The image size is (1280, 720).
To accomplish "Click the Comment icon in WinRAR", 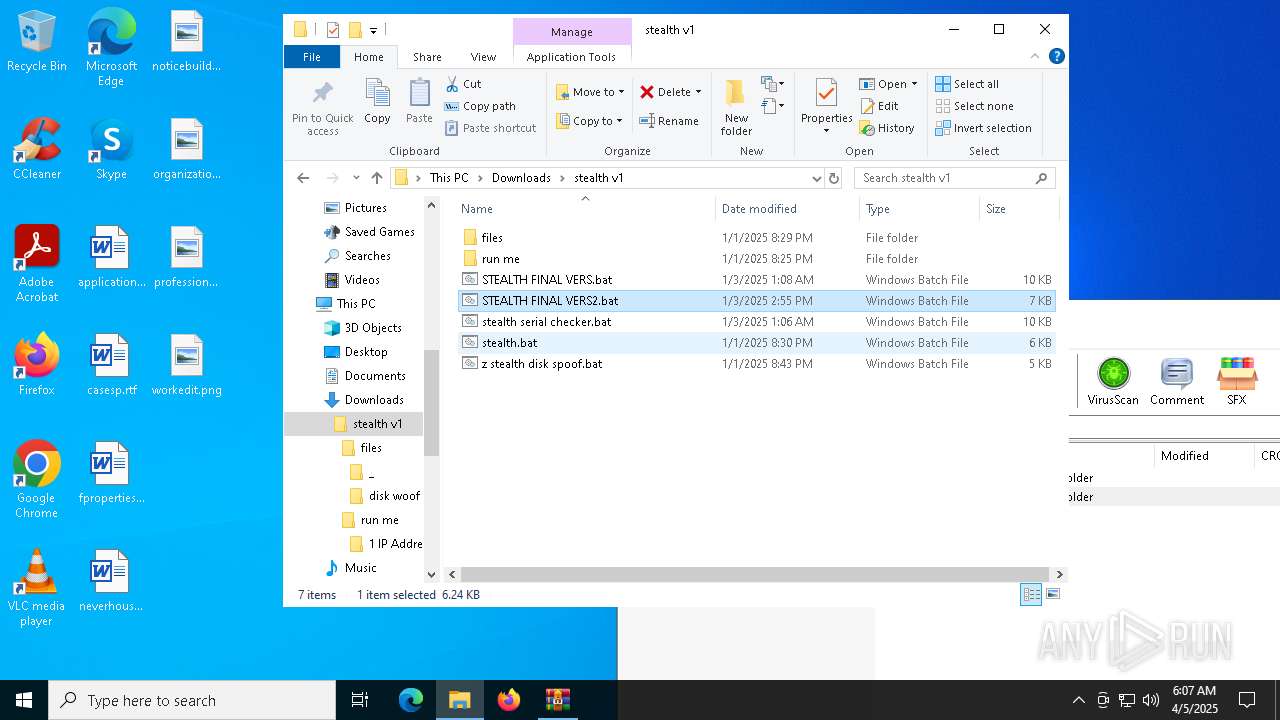I will (1176, 381).
